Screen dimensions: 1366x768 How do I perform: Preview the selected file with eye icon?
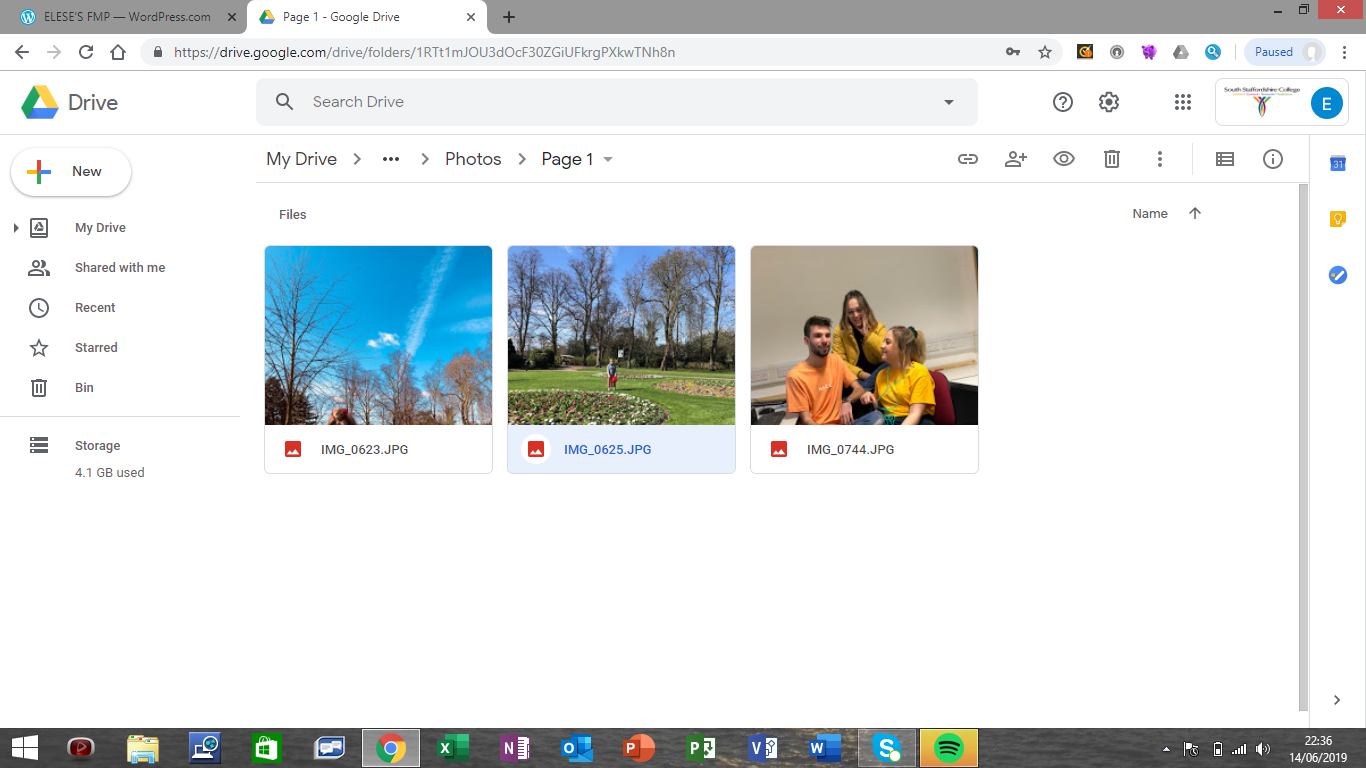pos(1064,159)
